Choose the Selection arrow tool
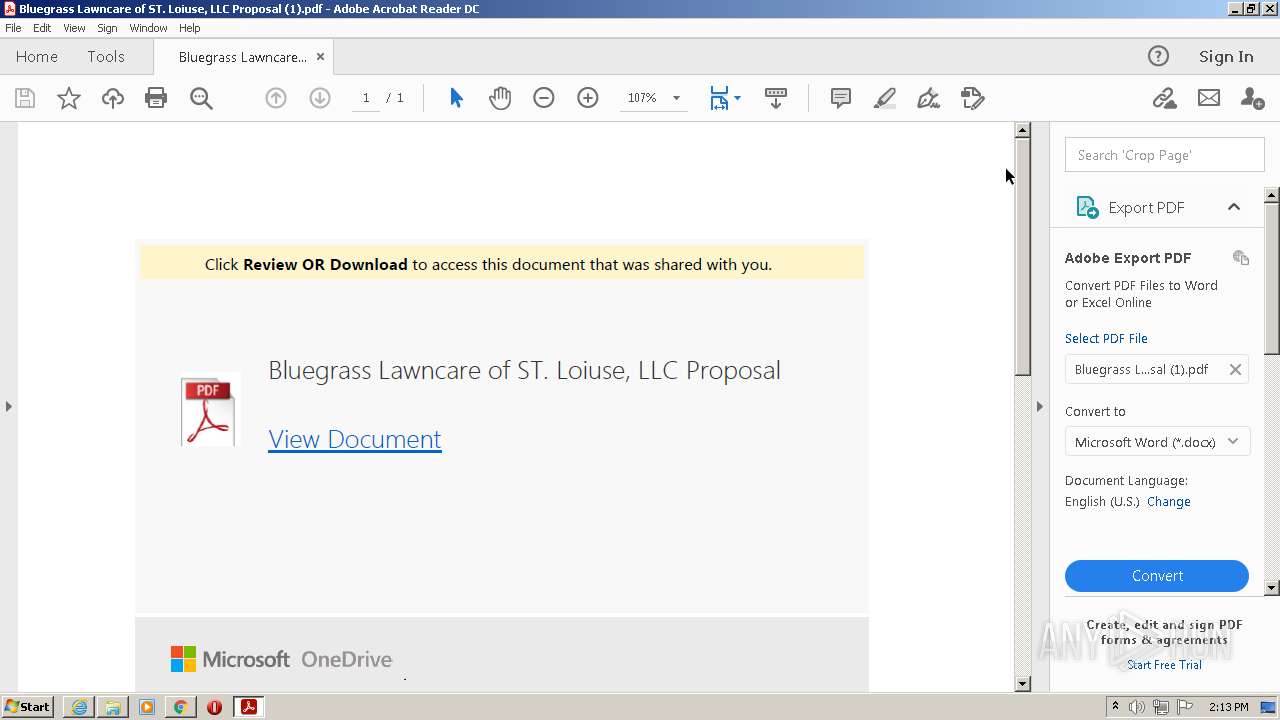This screenshot has width=1280, height=720. tap(456, 98)
